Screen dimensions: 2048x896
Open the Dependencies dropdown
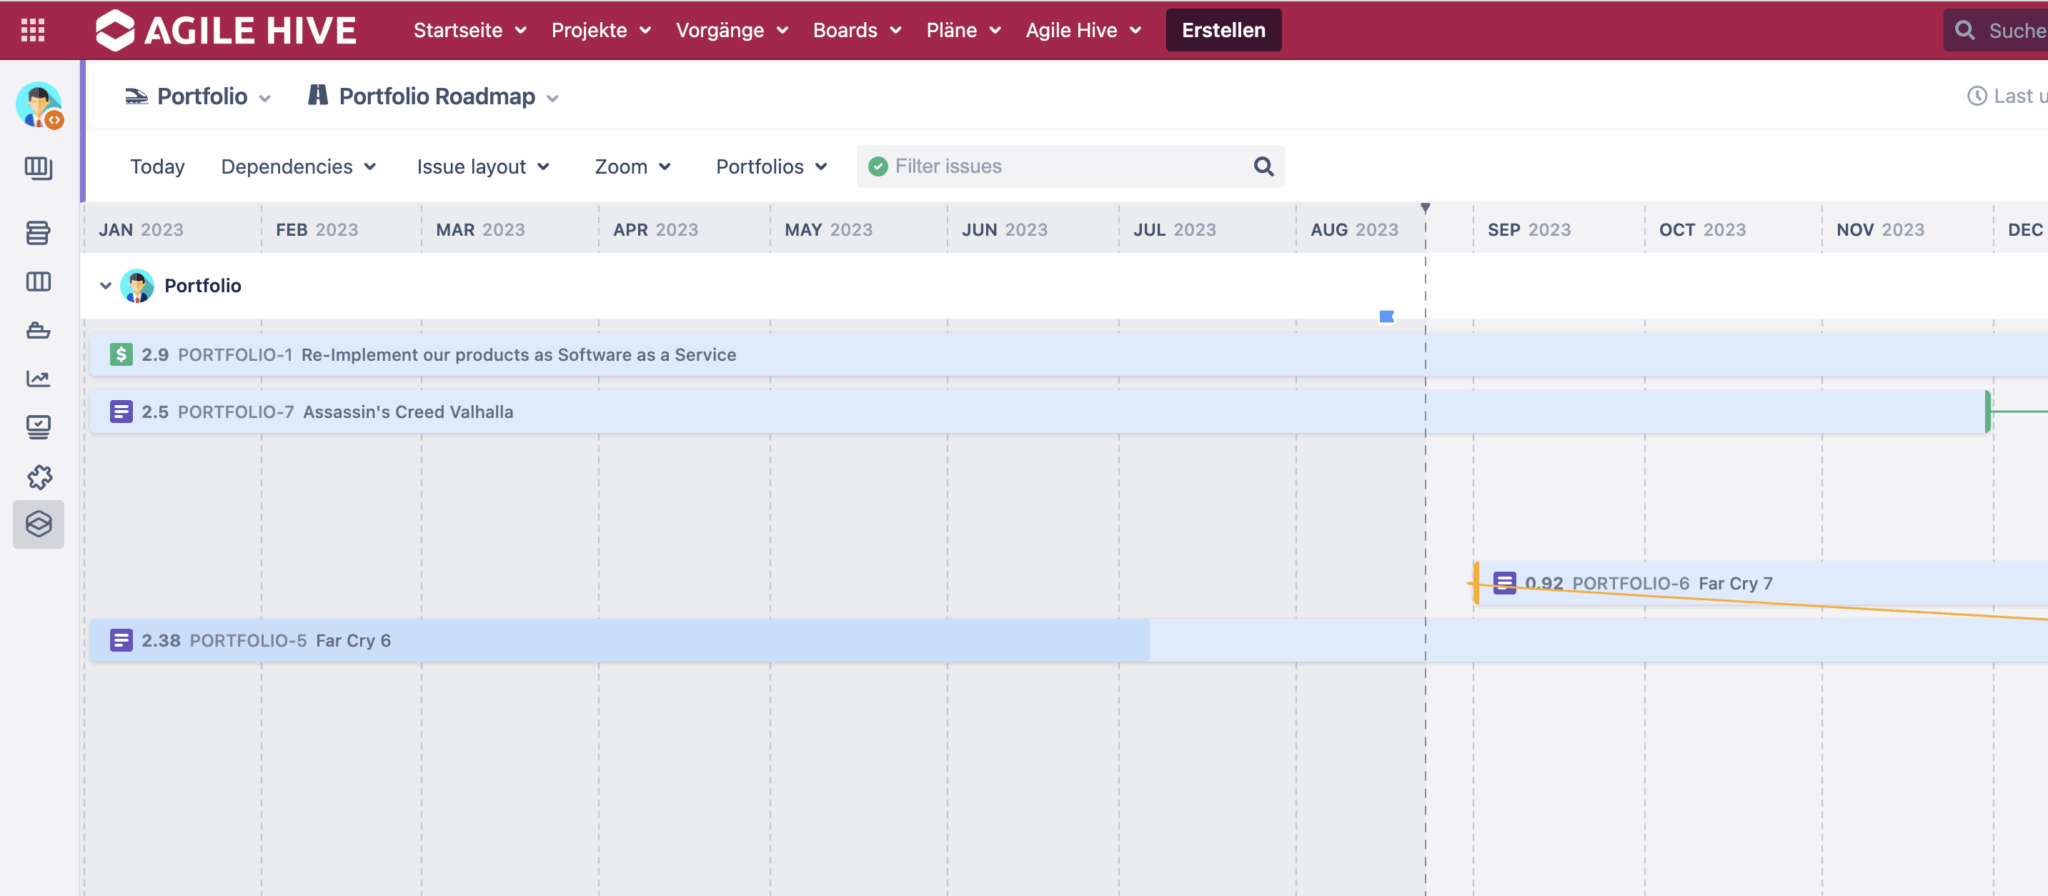pyautogui.click(x=298, y=167)
